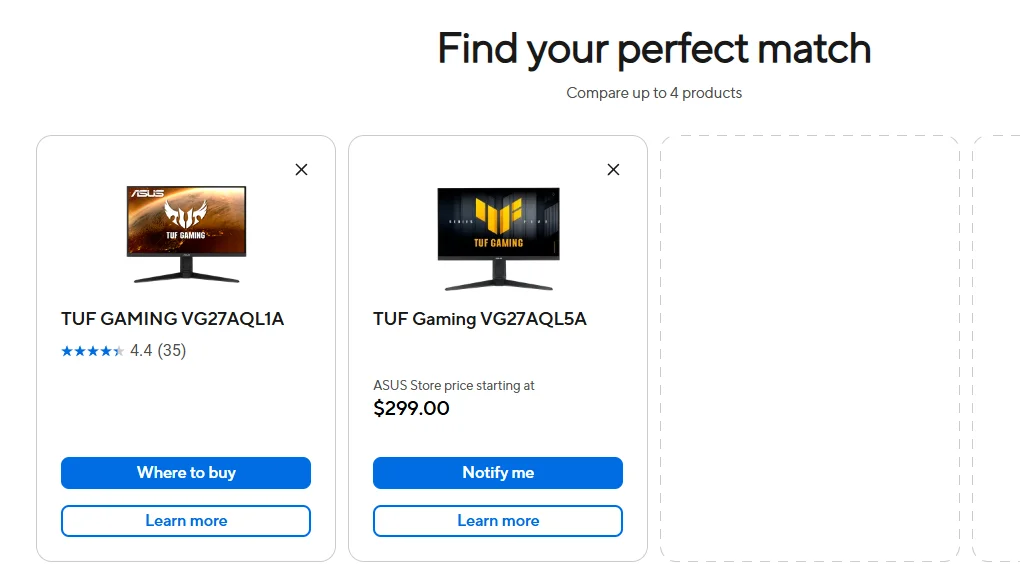Click the ASUS logo on the first monitor image
Viewport: 1020px width, 582px height.
148,193
